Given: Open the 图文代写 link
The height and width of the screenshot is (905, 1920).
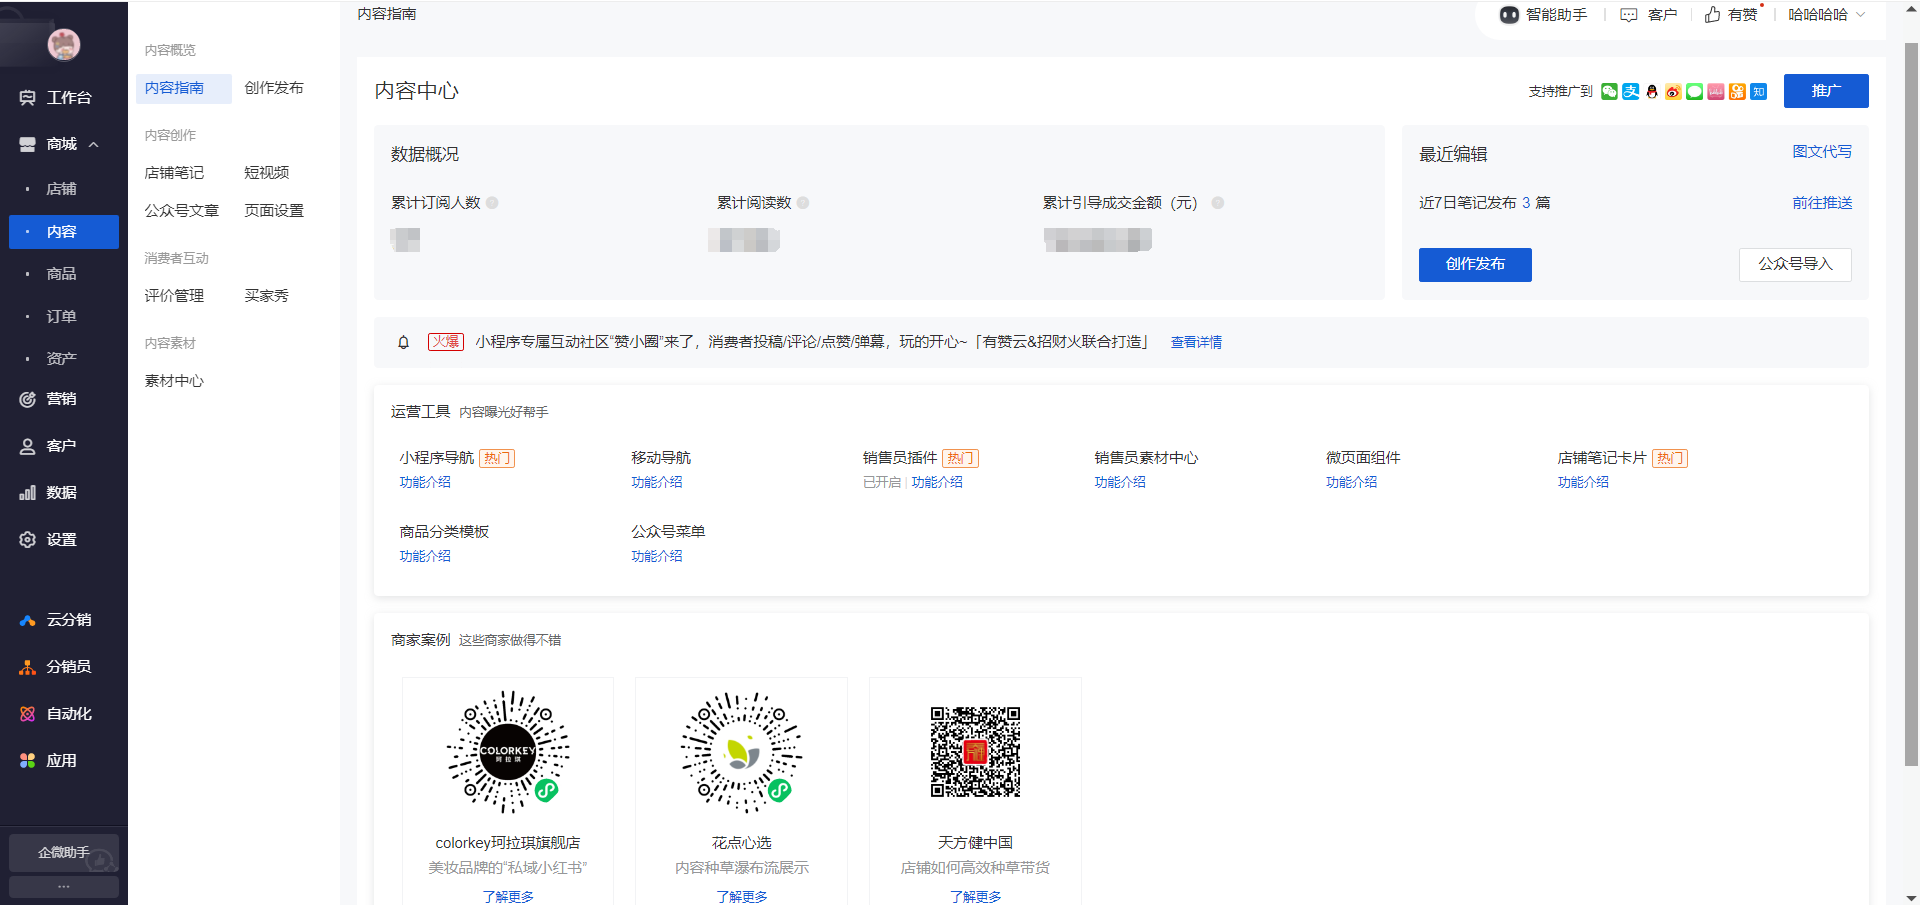Looking at the screenshot, I should pos(1822,152).
